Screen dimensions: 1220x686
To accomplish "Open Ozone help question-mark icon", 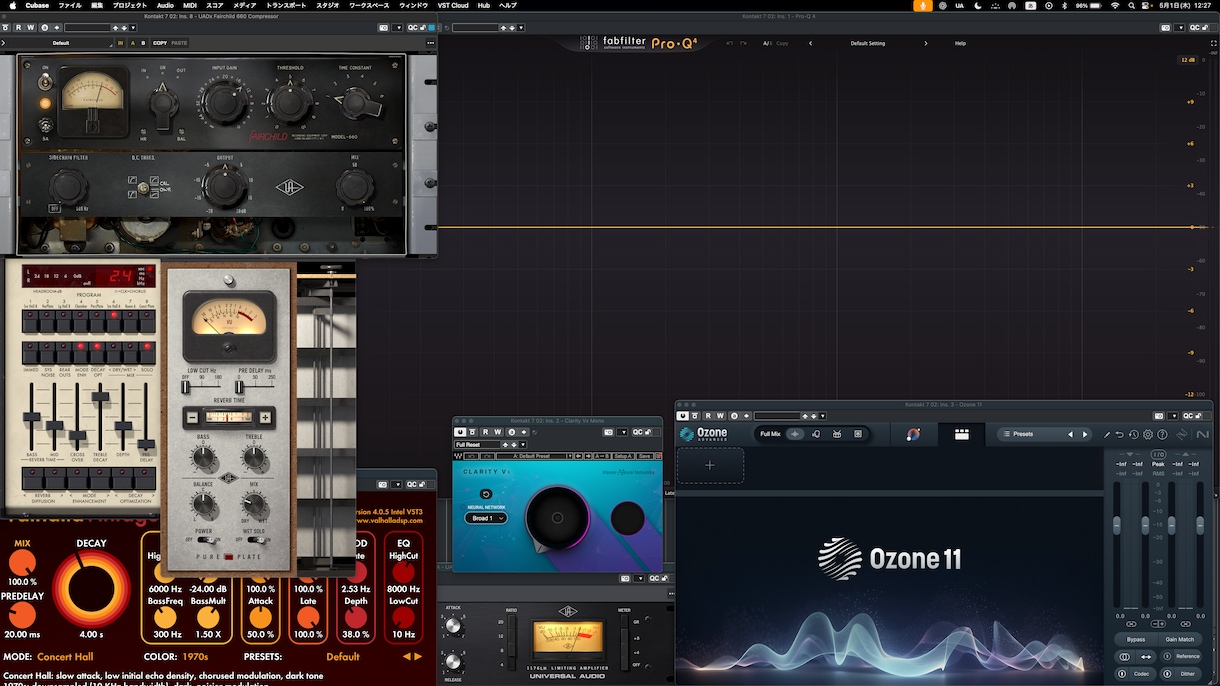I will click(x=1162, y=434).
